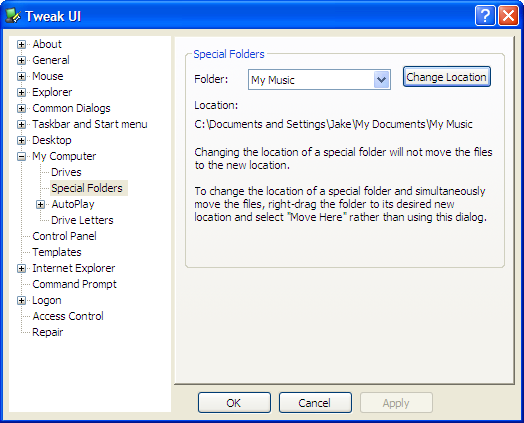Select Explorer in the tree
This screenshot has height=423, width=524.
[x=52, y=93]
